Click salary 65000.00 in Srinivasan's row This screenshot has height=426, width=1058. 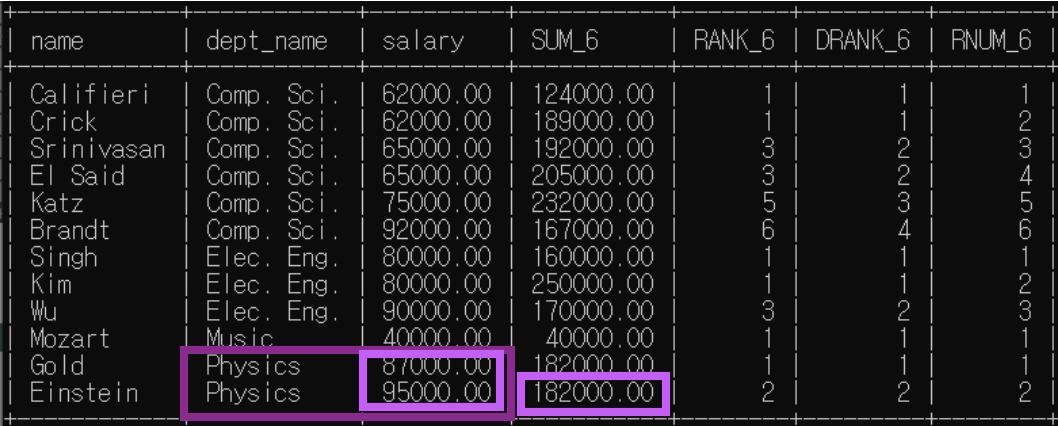[437, 149]
